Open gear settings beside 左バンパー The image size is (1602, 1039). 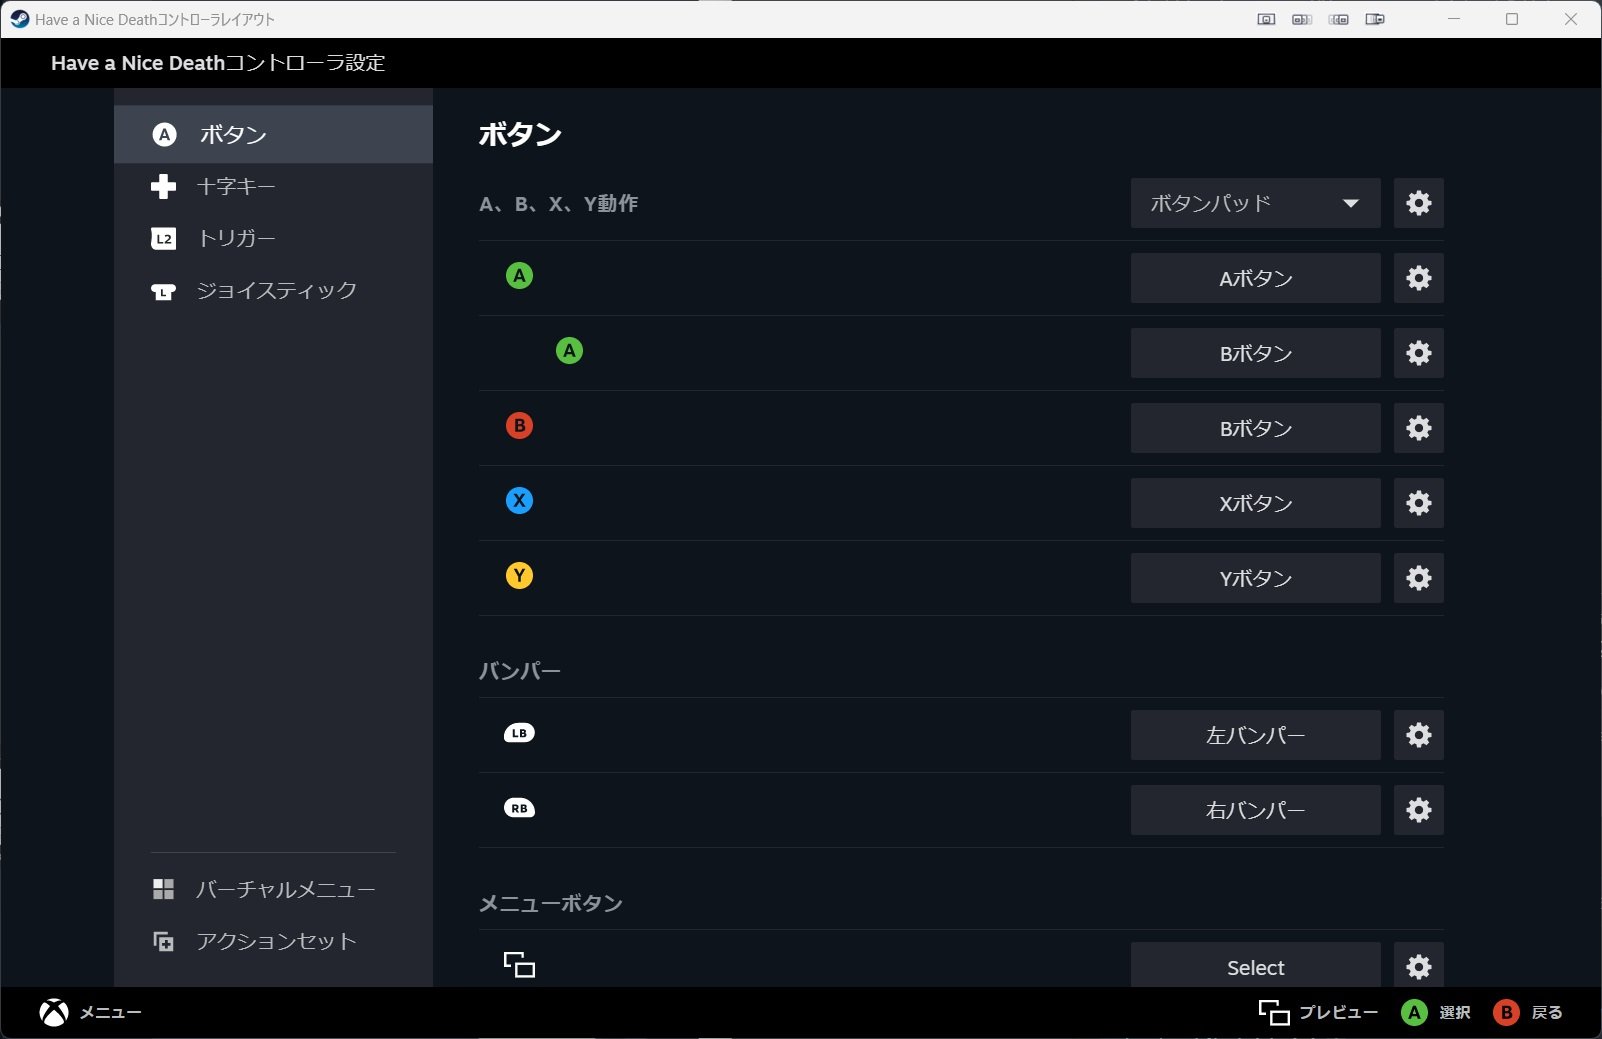pyautogui.click(x=1419, y=735)
